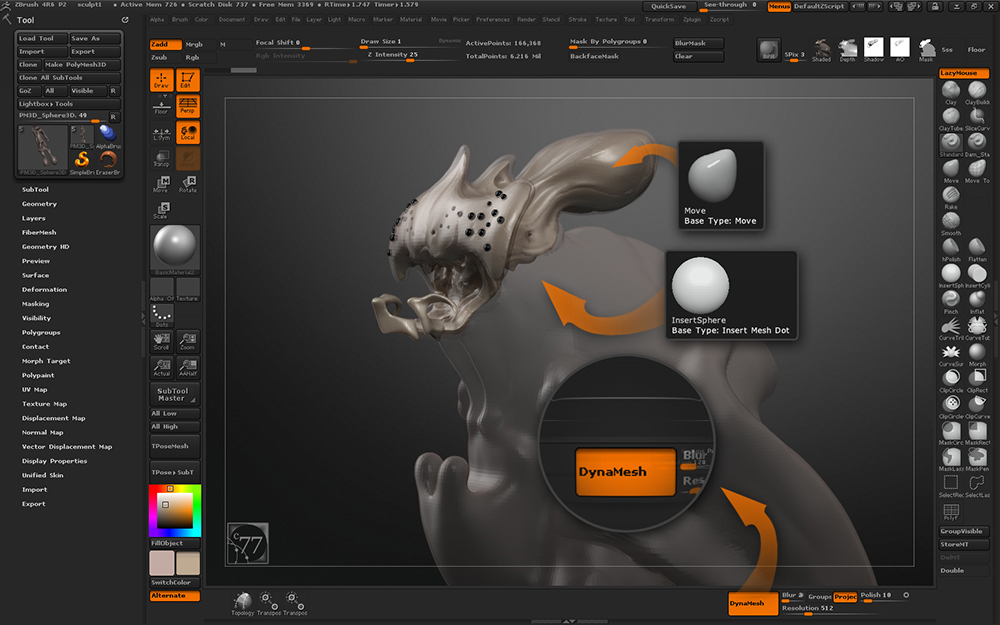Toggle the Project option next to Groups
Viewport: 1000px width, 625px height.
pos(845,596)
